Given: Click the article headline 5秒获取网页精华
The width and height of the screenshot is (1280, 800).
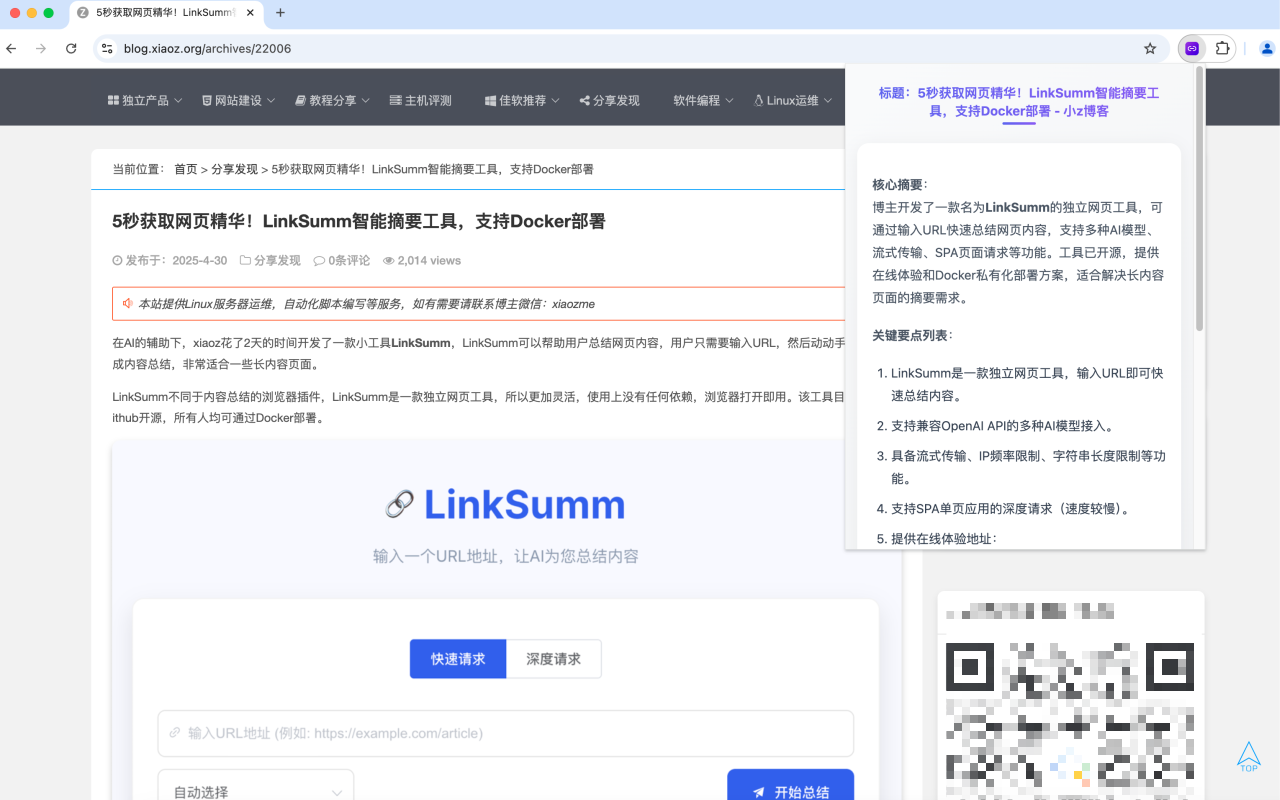Looking at the screenshot, I should tap(359, 221).
